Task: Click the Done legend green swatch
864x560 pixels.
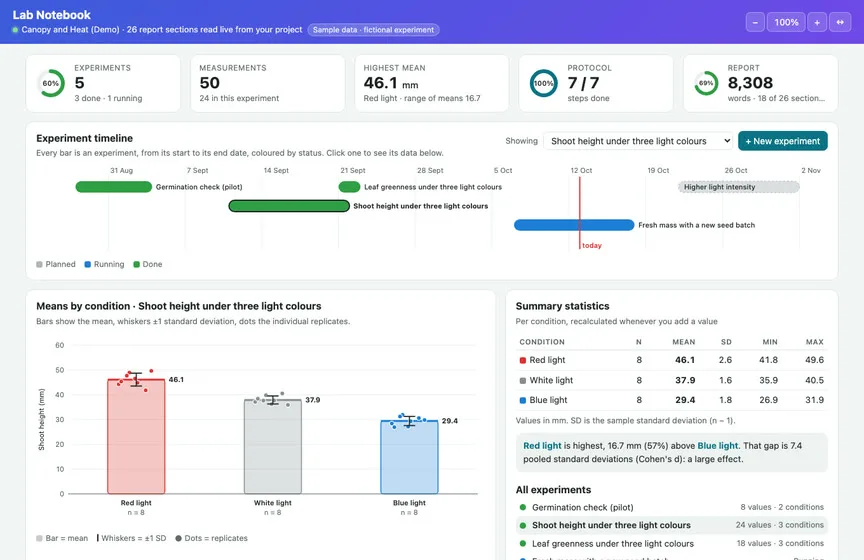Action: point(136,265)
